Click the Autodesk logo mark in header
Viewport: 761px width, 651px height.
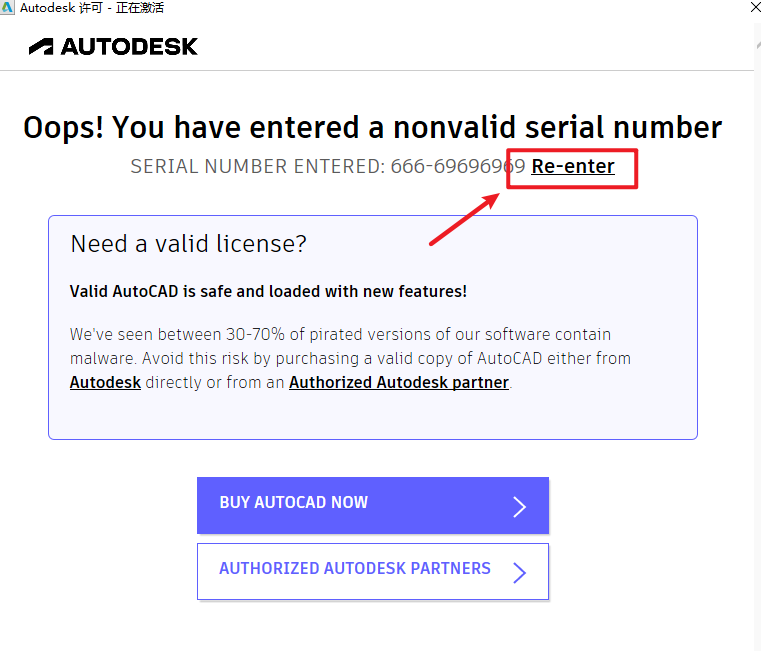pyautogui.click(x=41, y=46)
